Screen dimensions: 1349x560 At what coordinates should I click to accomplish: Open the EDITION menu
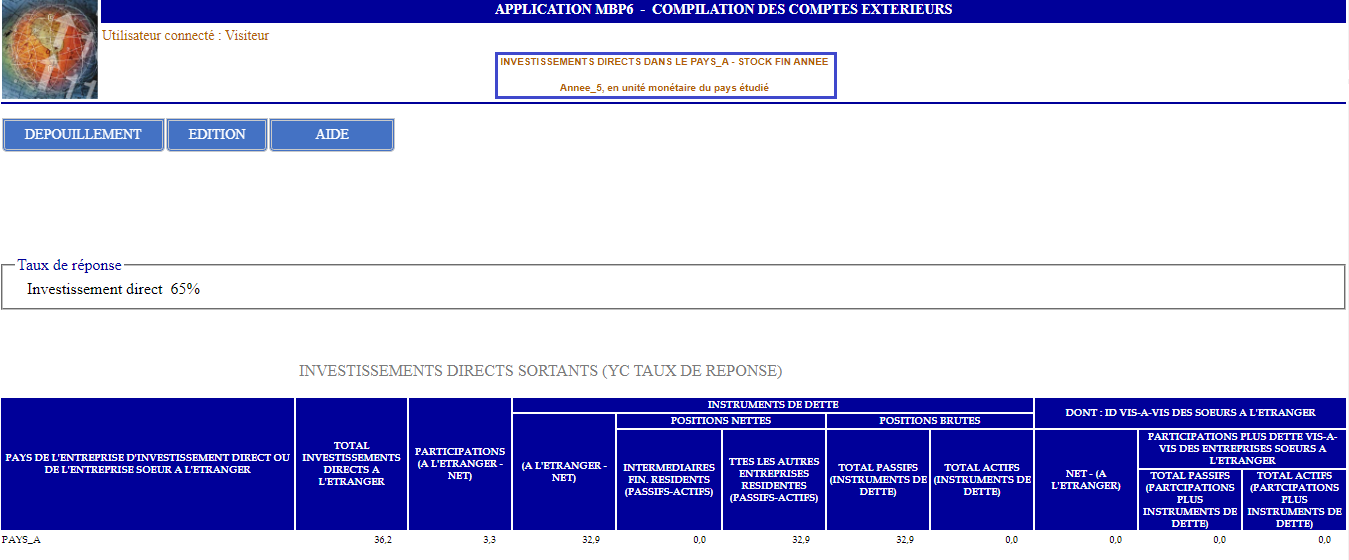(217, 135)
